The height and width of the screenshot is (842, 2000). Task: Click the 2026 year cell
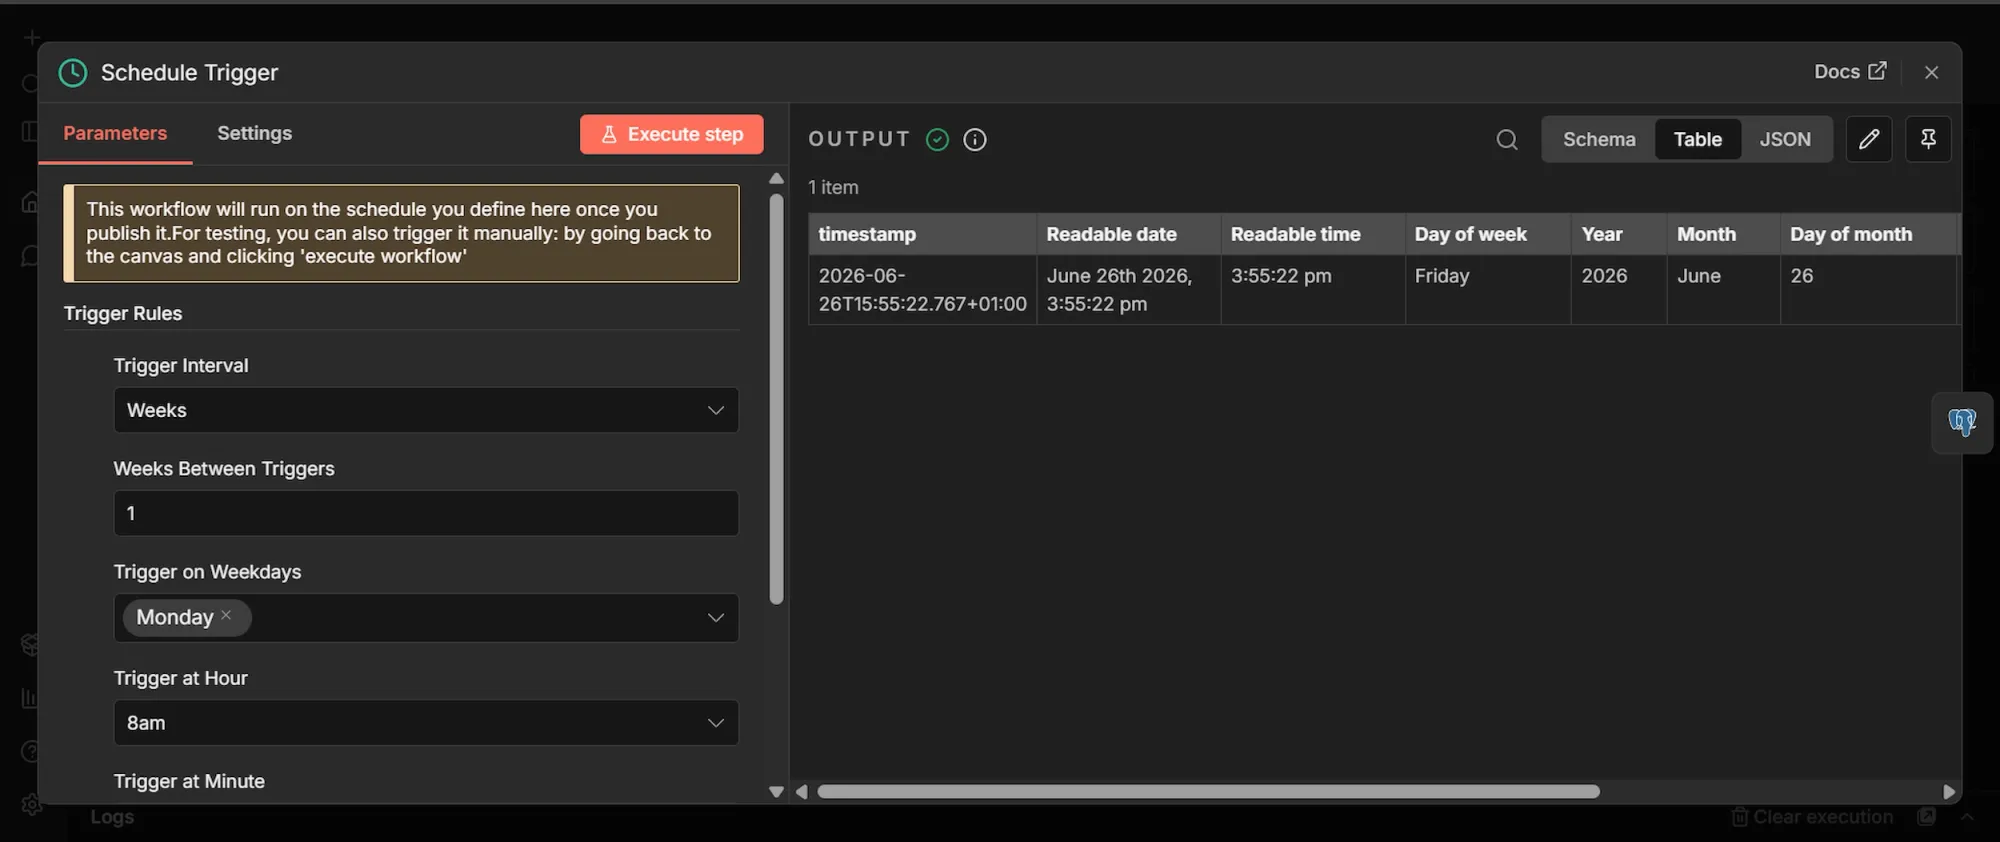1619,289
